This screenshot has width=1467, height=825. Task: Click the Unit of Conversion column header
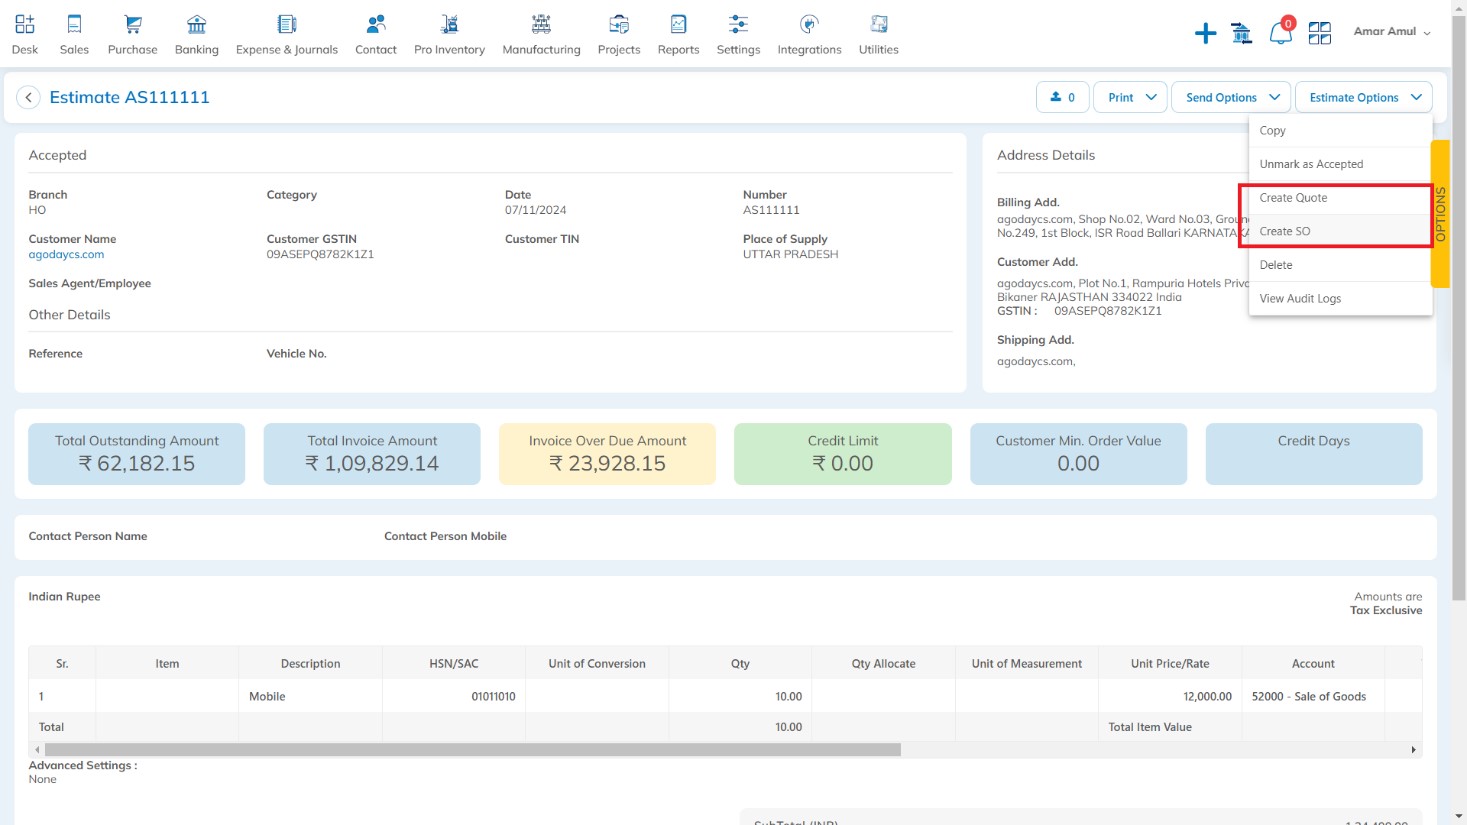click(x=597, y=664)
